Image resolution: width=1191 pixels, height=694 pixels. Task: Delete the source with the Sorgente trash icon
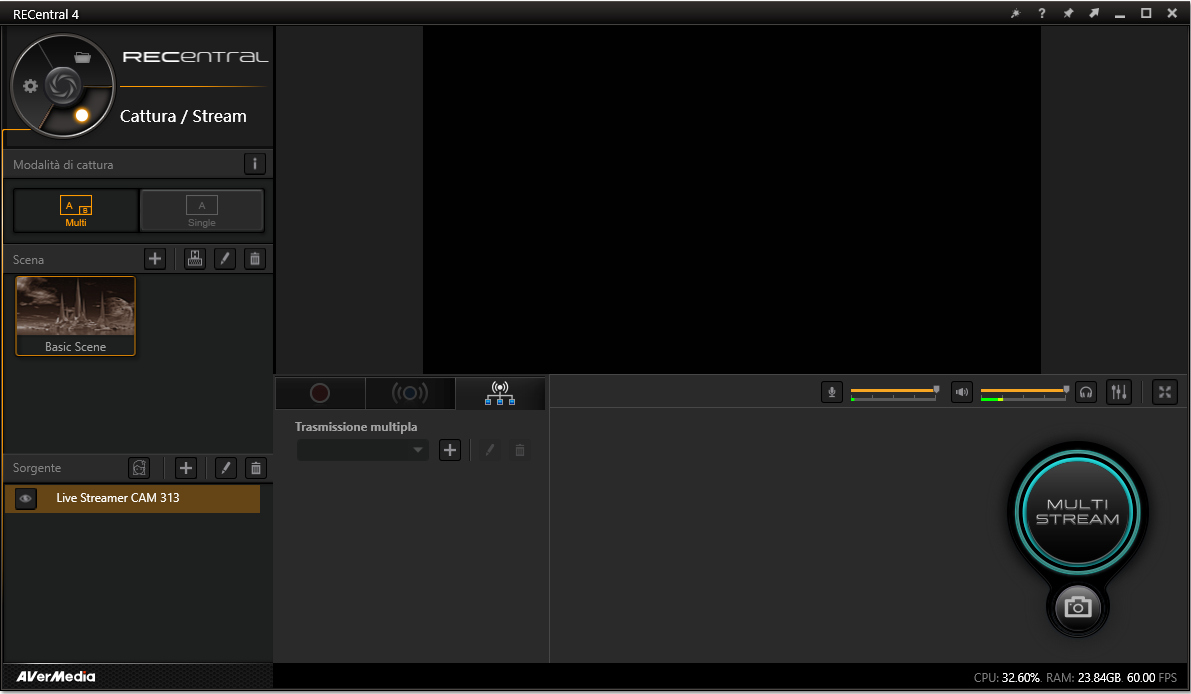pos(256,468)
